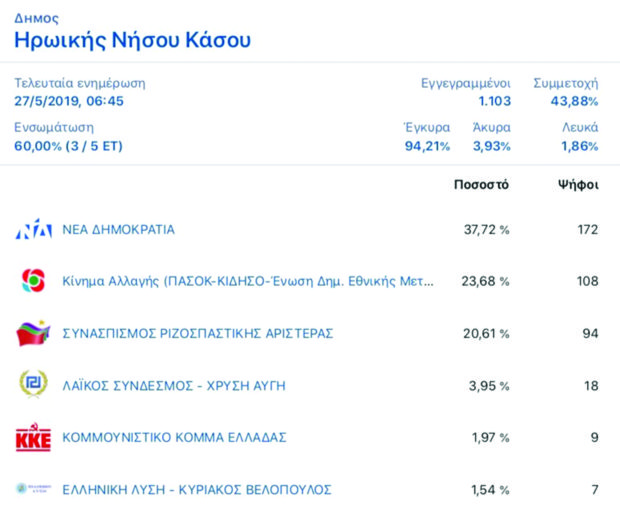This screenshot has height=523, width=620.
Task: Open ΕΛΛΗΝΙΚΗ ΛΥΣΗ - ΚΥΡΙΑΚΟΣ ΒΕΛΟΠΟΥΛΟΣ link
Action: click(196, 490)
